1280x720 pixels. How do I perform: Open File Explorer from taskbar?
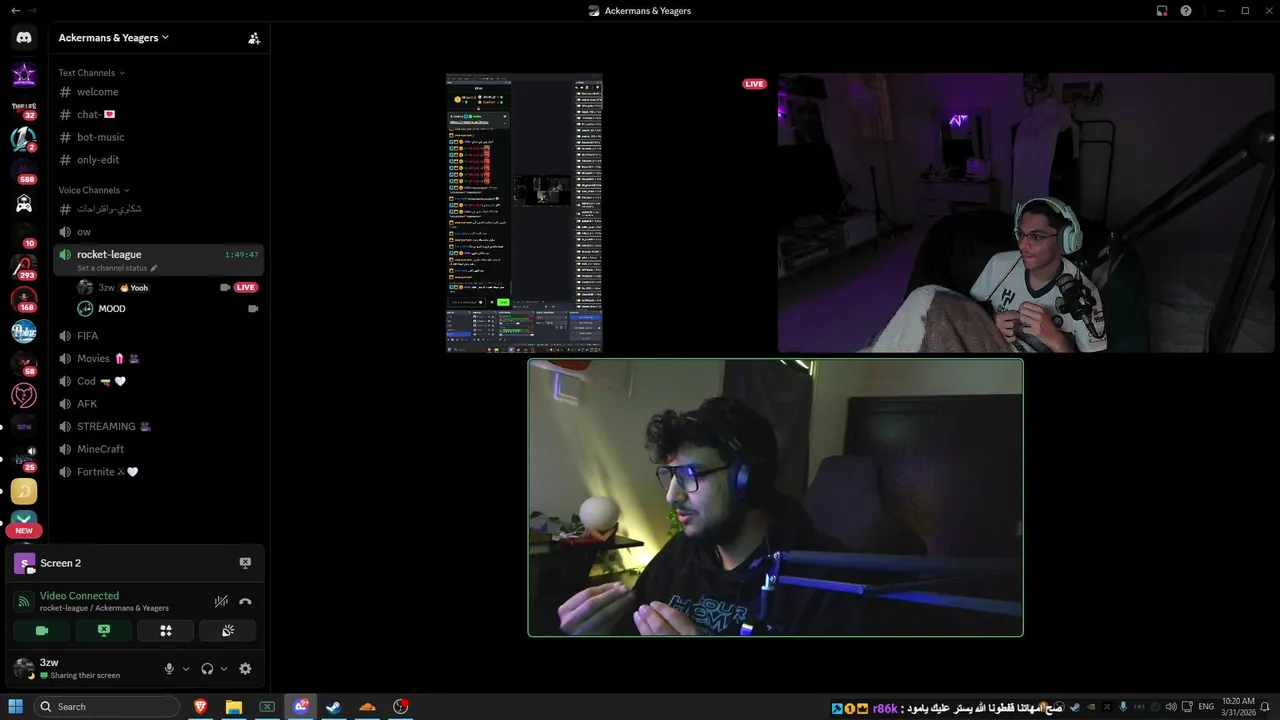coord(233,707)
